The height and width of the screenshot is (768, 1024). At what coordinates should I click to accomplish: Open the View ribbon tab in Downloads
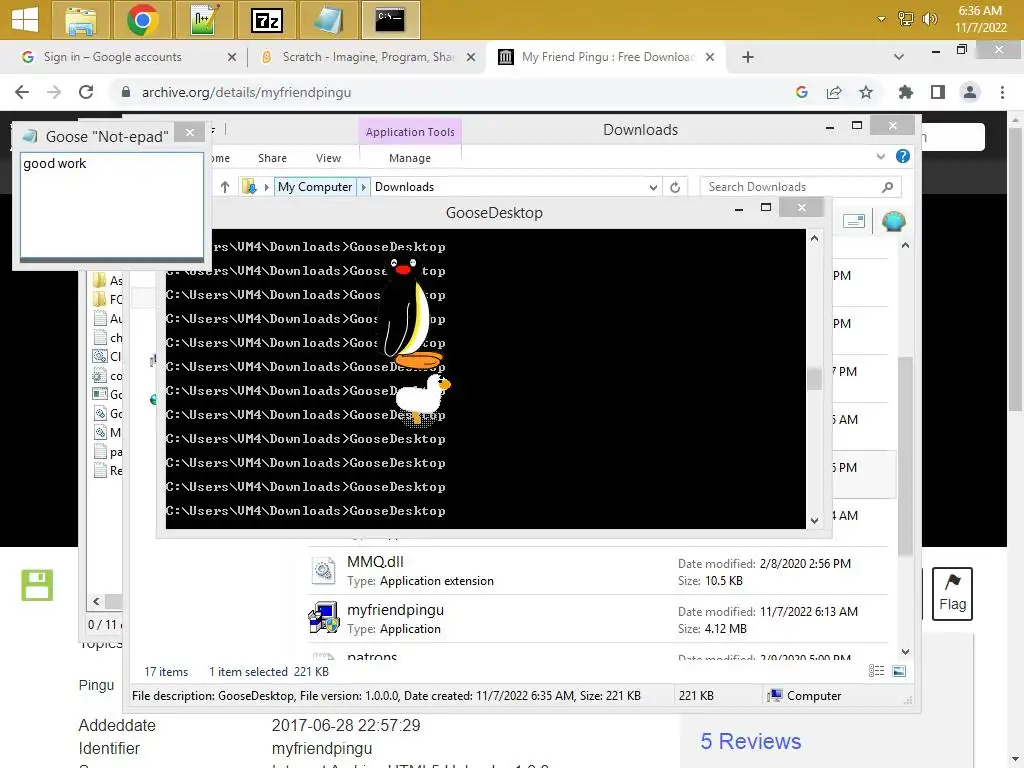[328, 158]
